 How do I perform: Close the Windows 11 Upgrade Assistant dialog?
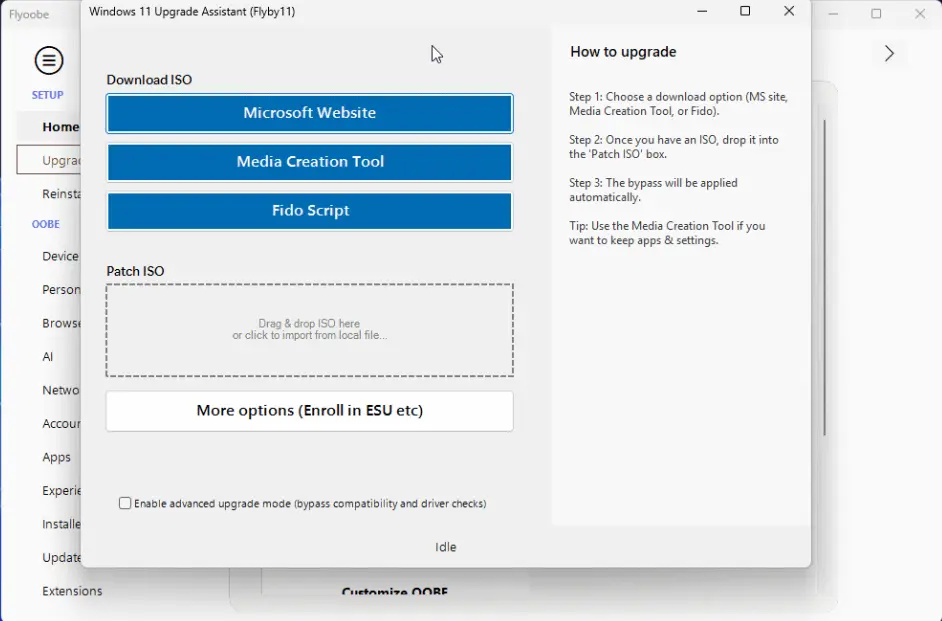[x=789, y=11]
